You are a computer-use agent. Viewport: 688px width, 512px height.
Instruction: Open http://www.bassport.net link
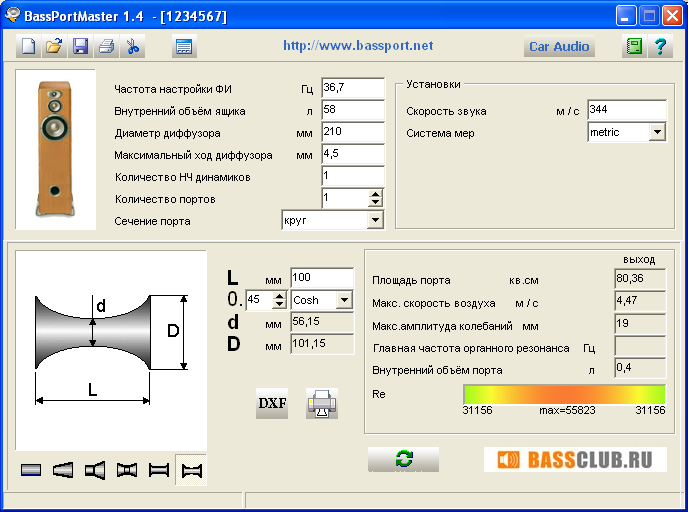coord(358,46)
